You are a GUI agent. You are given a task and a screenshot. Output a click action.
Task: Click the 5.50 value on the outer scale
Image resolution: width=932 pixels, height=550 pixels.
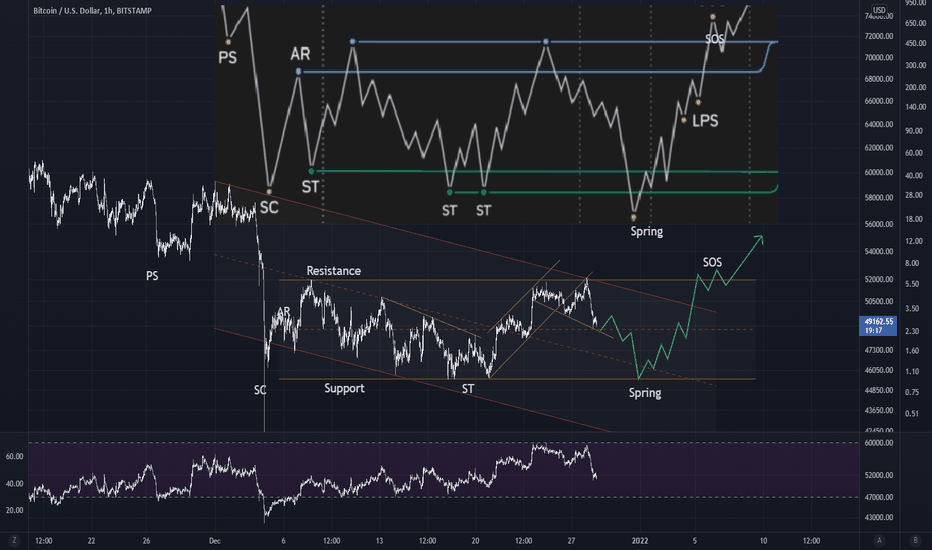(x=912, y=285)
